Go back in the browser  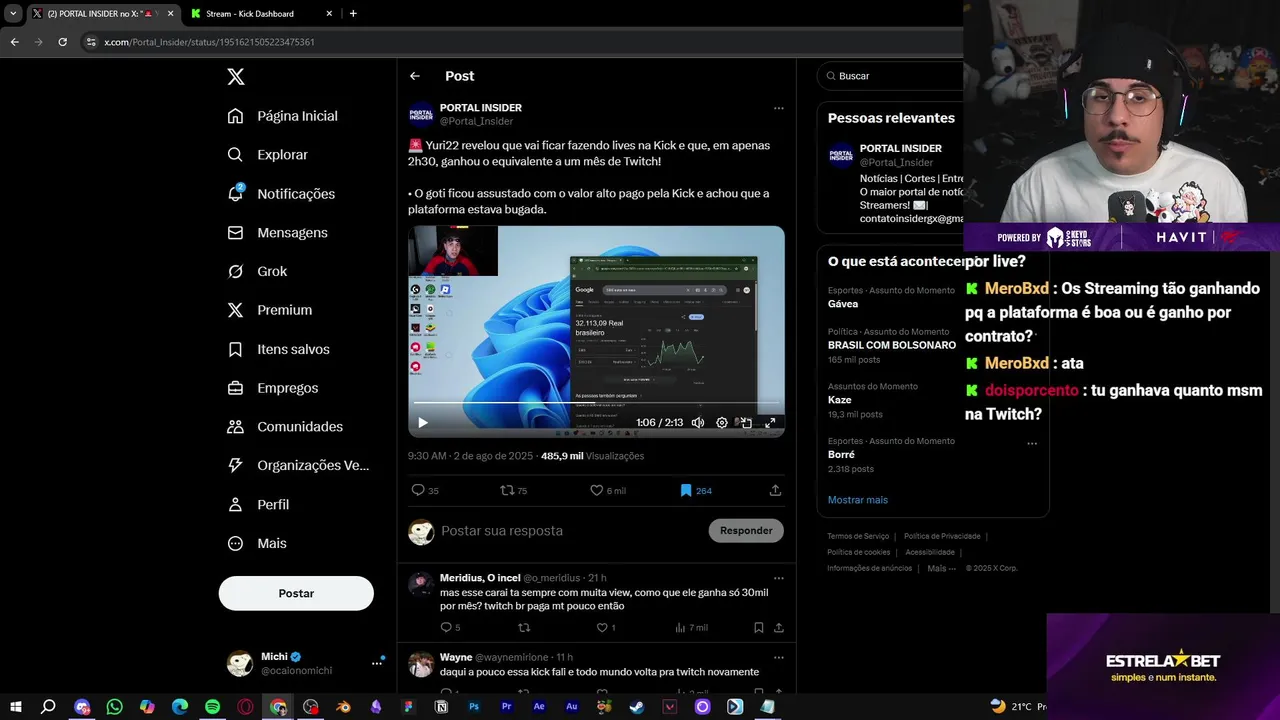14,42
